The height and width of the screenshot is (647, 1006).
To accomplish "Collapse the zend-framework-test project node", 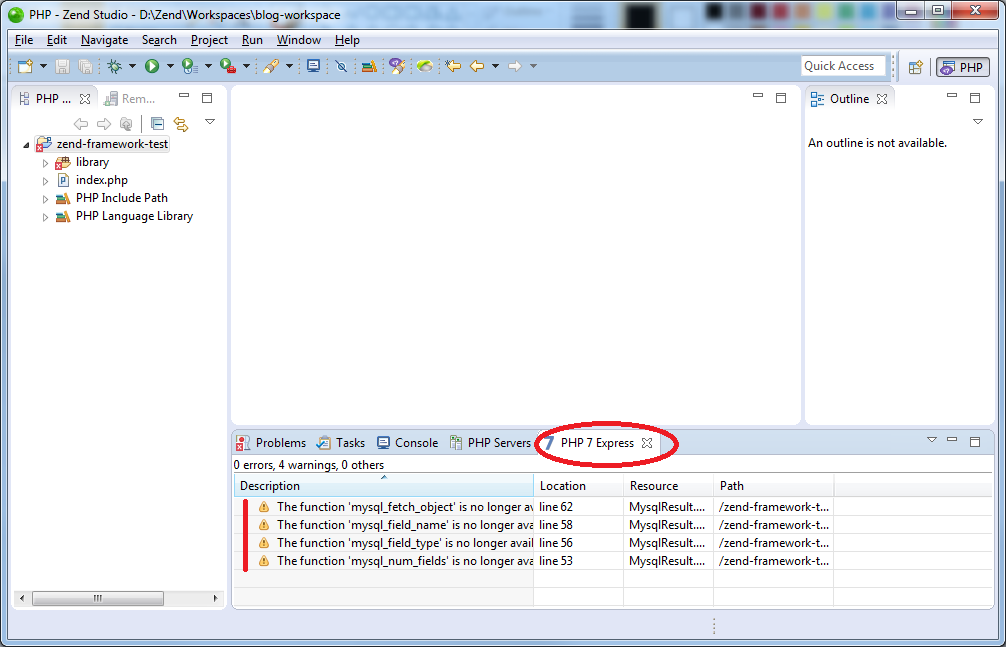I will point(26,145).
